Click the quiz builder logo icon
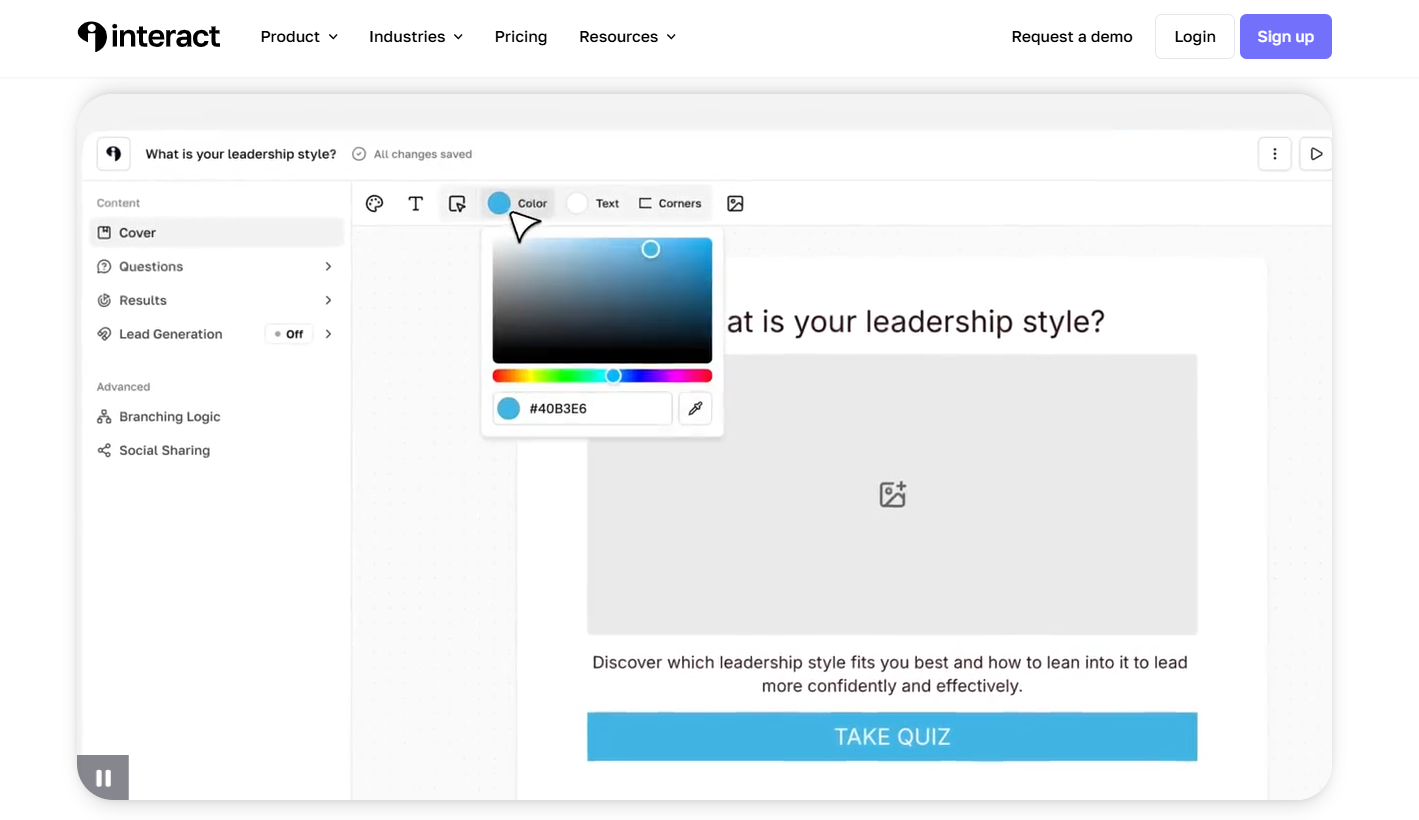 [113, 154]
